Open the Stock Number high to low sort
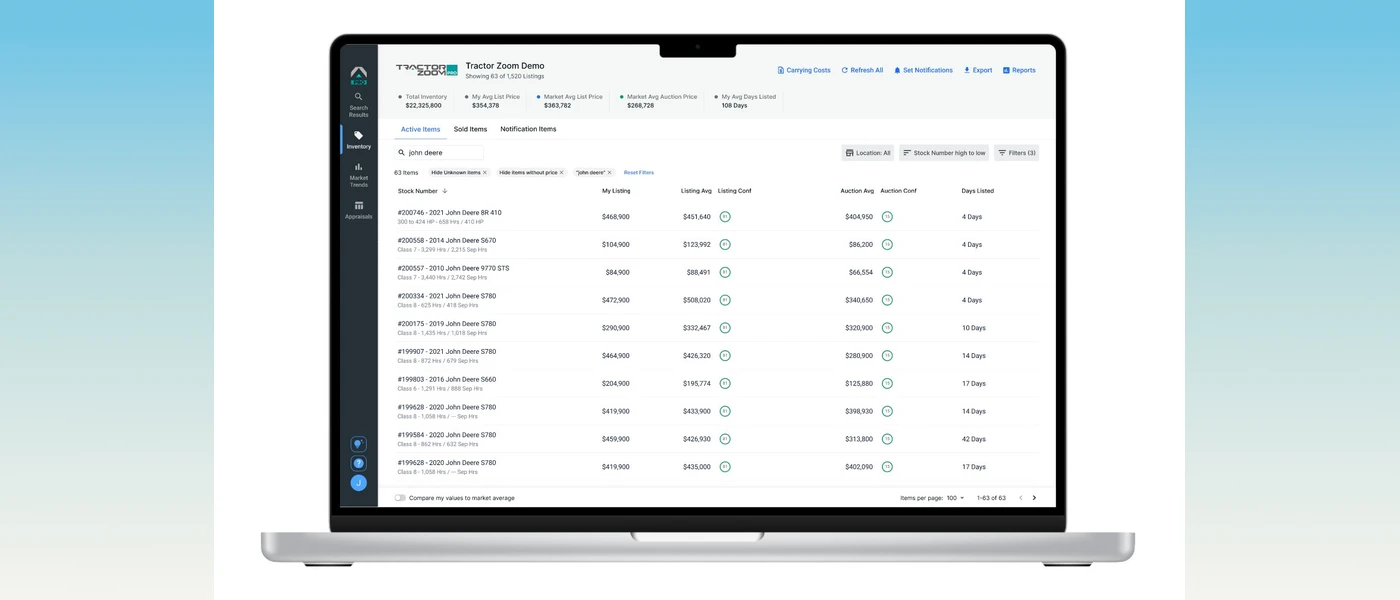 944,153
